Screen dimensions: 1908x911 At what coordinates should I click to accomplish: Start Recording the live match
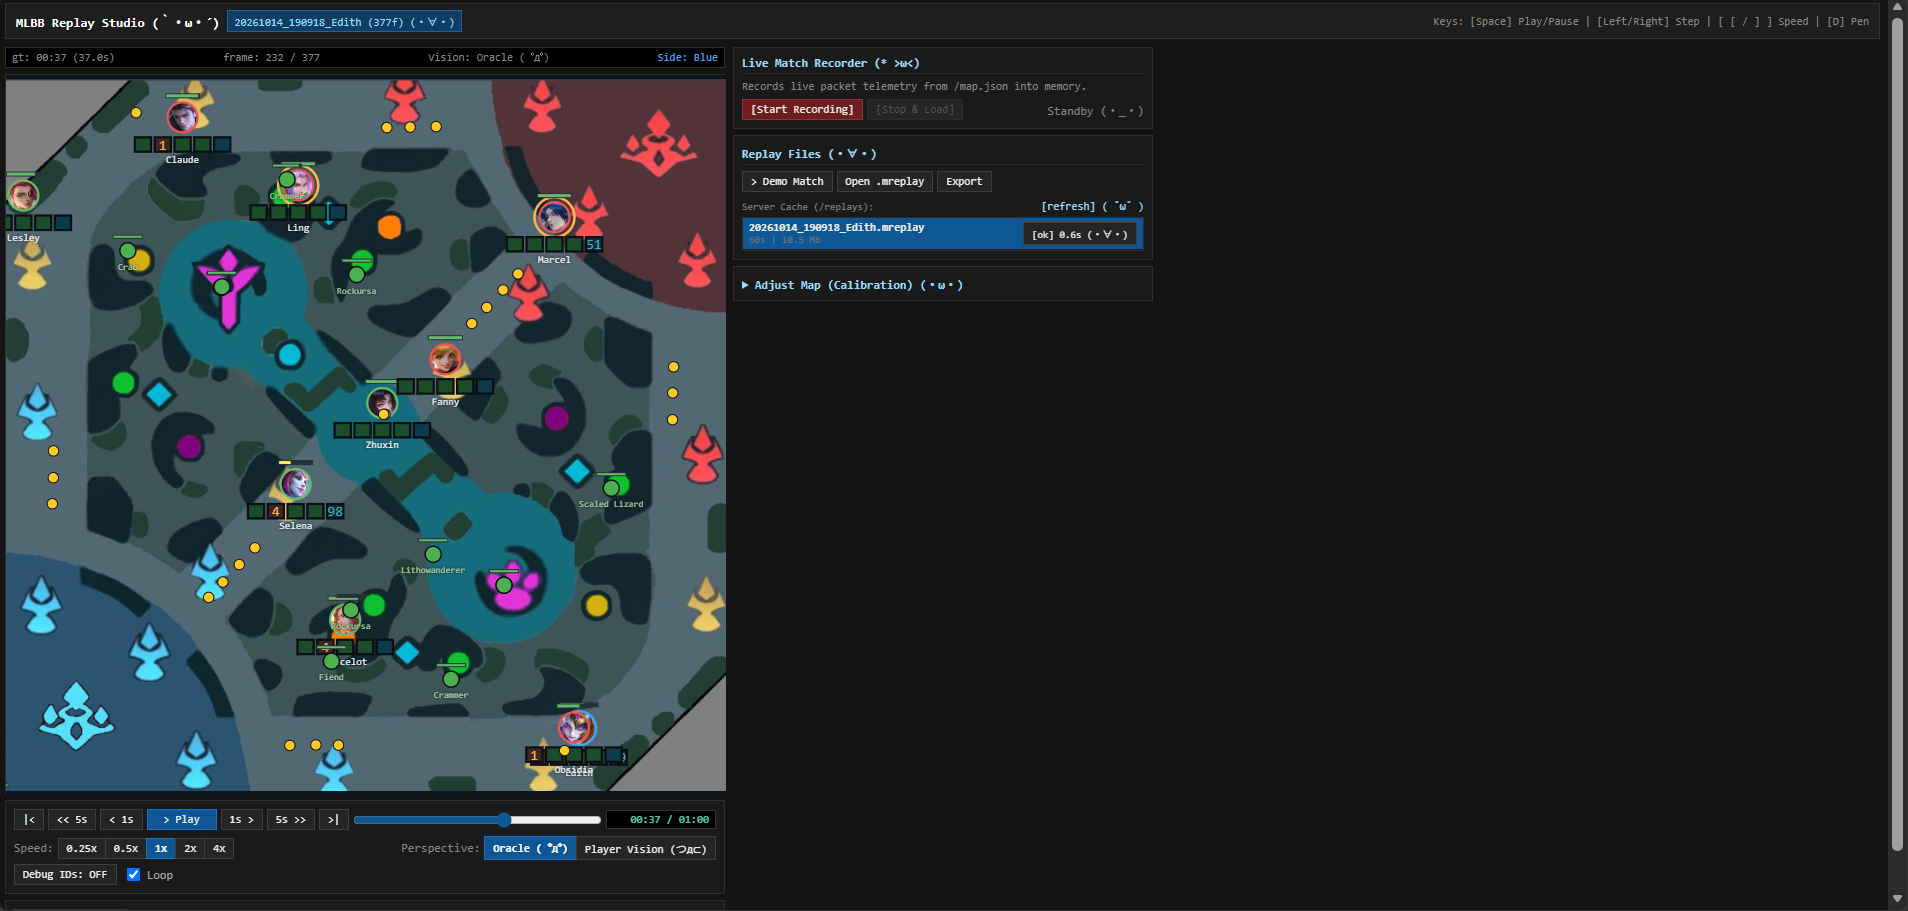pyautogui.click(x=802, y=110)
